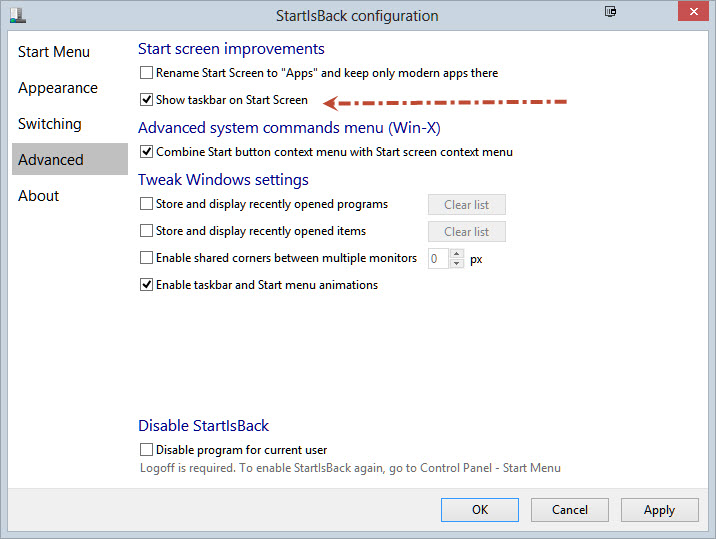The image size is (716, 539).
Task: Check Disable program for current user
Action: pos(147,450)
